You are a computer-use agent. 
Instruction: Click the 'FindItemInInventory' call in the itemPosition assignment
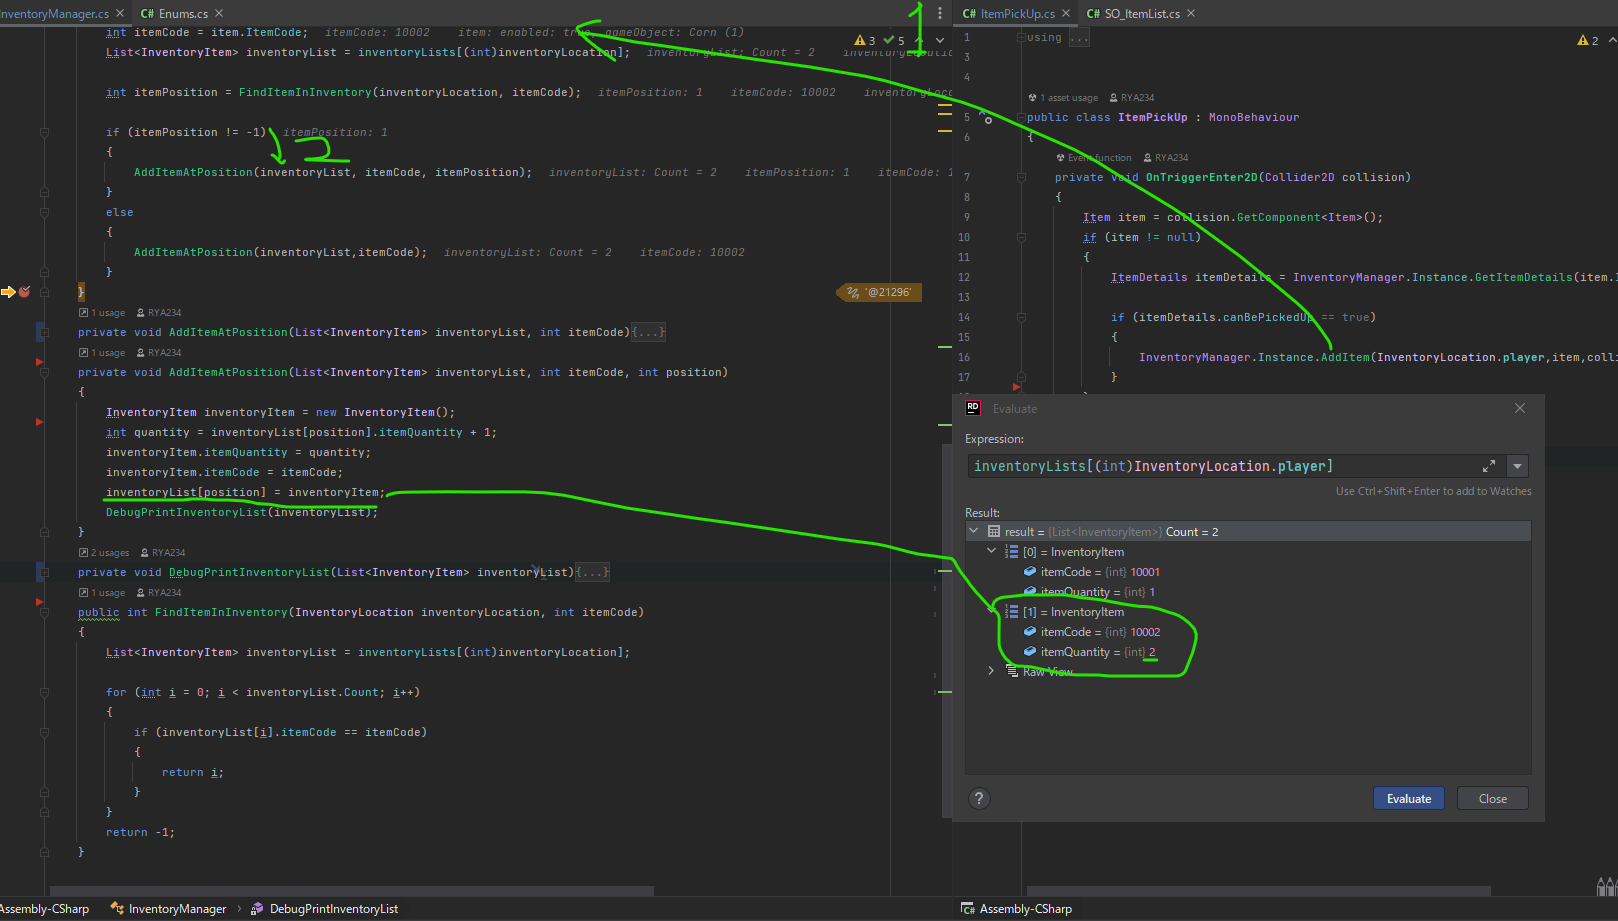(x=305, y=92)
